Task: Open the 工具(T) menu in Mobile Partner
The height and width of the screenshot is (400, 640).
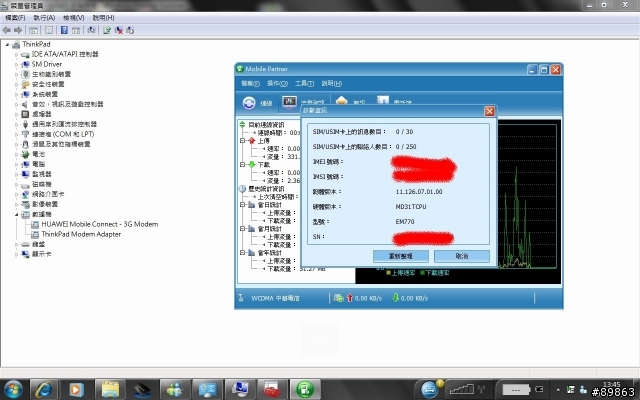Action: 304,83
